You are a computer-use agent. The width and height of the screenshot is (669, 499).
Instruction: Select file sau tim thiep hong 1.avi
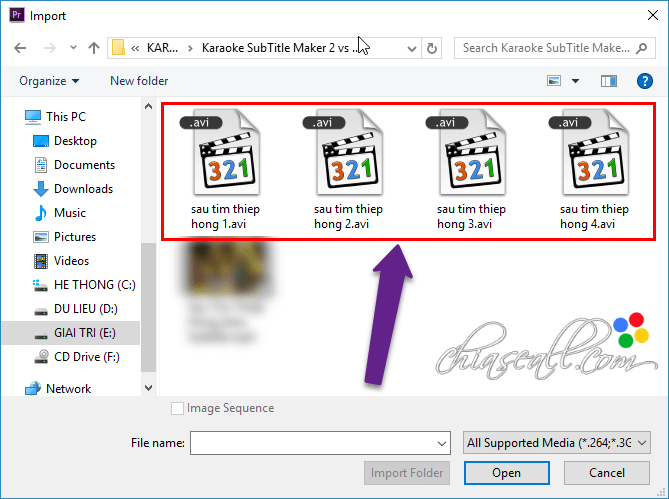[x=226, y=170]
